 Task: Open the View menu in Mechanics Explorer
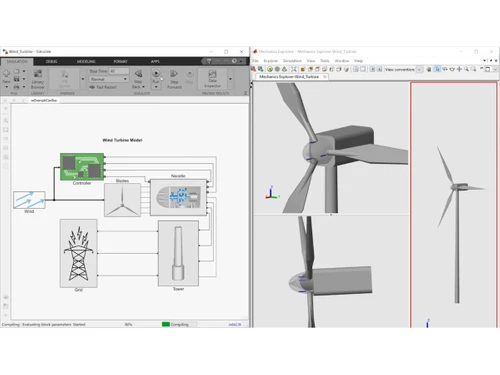coord(311,61)
